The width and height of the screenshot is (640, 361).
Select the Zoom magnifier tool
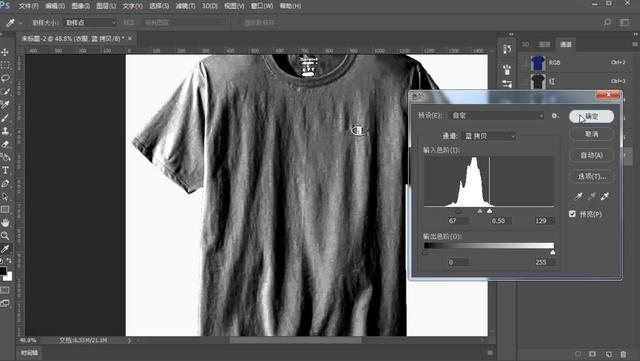(5, 236)
